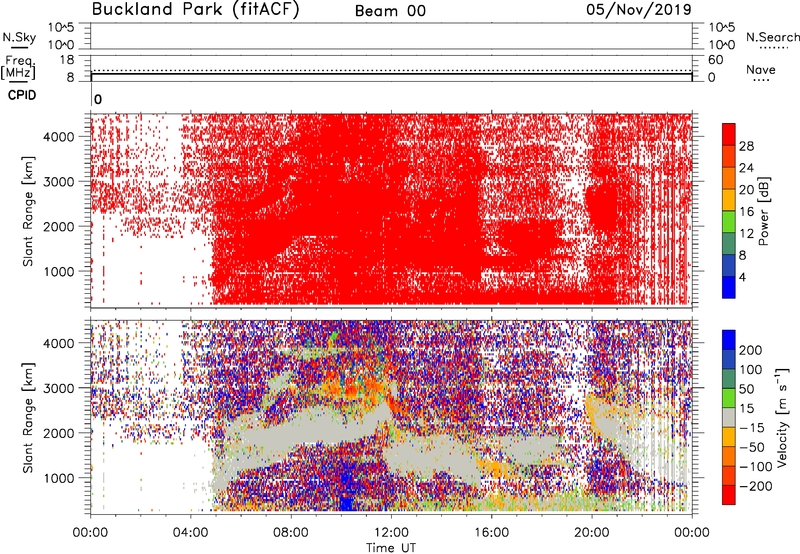Screen dimensions: 800x554
Task: Select the Power [dB] colorbar title
Action: point(763,211)
